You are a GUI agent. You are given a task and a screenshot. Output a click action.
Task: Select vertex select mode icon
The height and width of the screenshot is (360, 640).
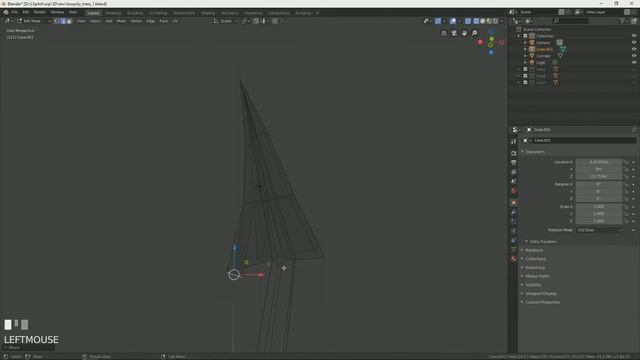click(57, 21)
